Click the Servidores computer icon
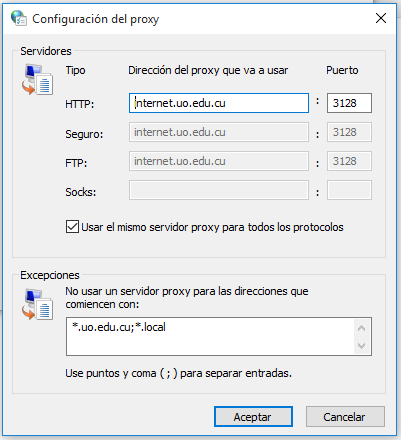Image resolution: width=401 pixels, height=440 pixels. 37,80
